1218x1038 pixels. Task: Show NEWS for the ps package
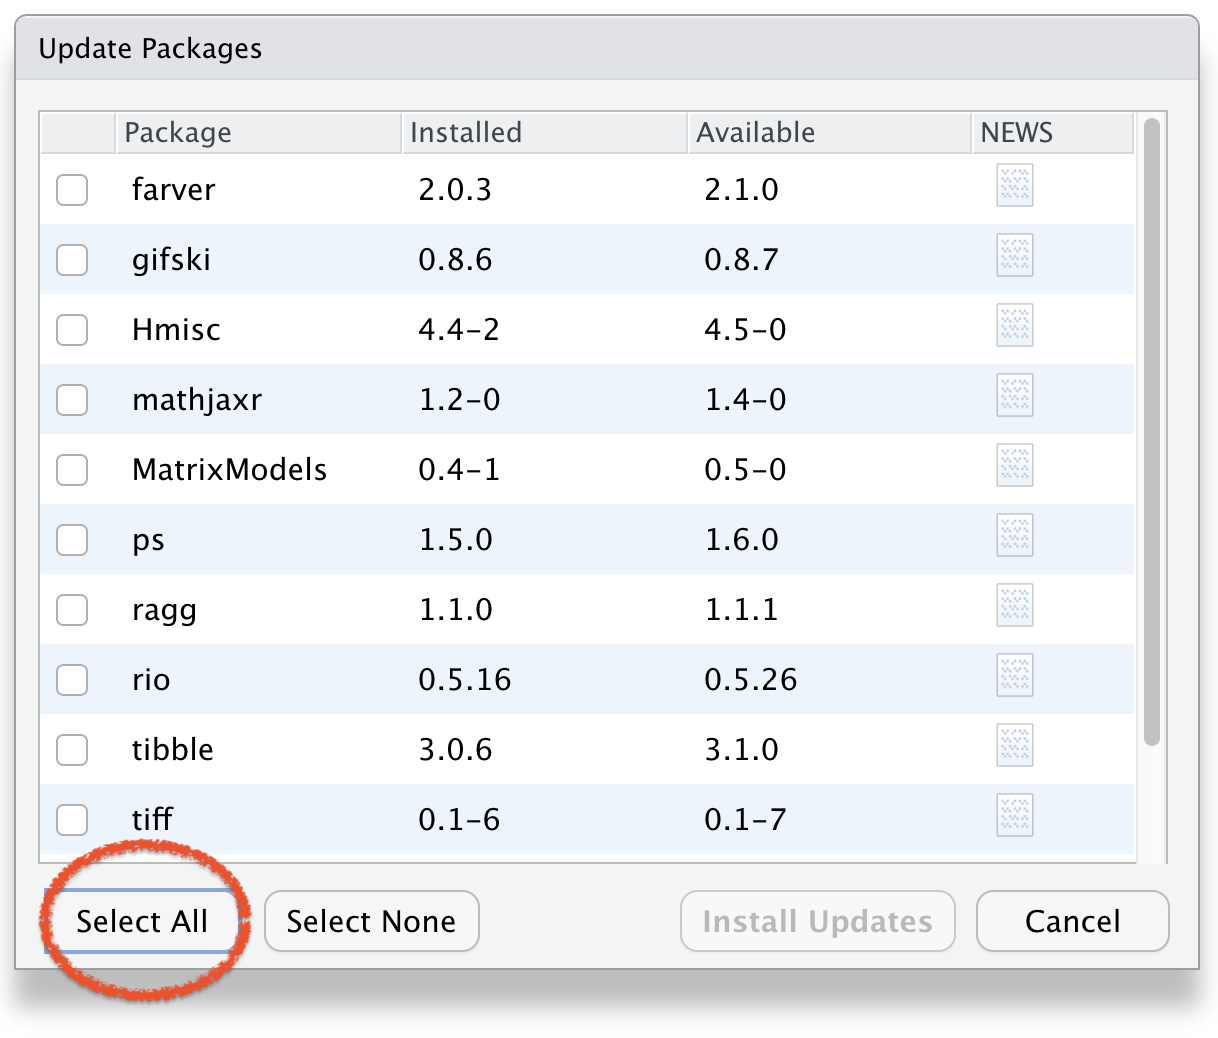point(1014,537)
